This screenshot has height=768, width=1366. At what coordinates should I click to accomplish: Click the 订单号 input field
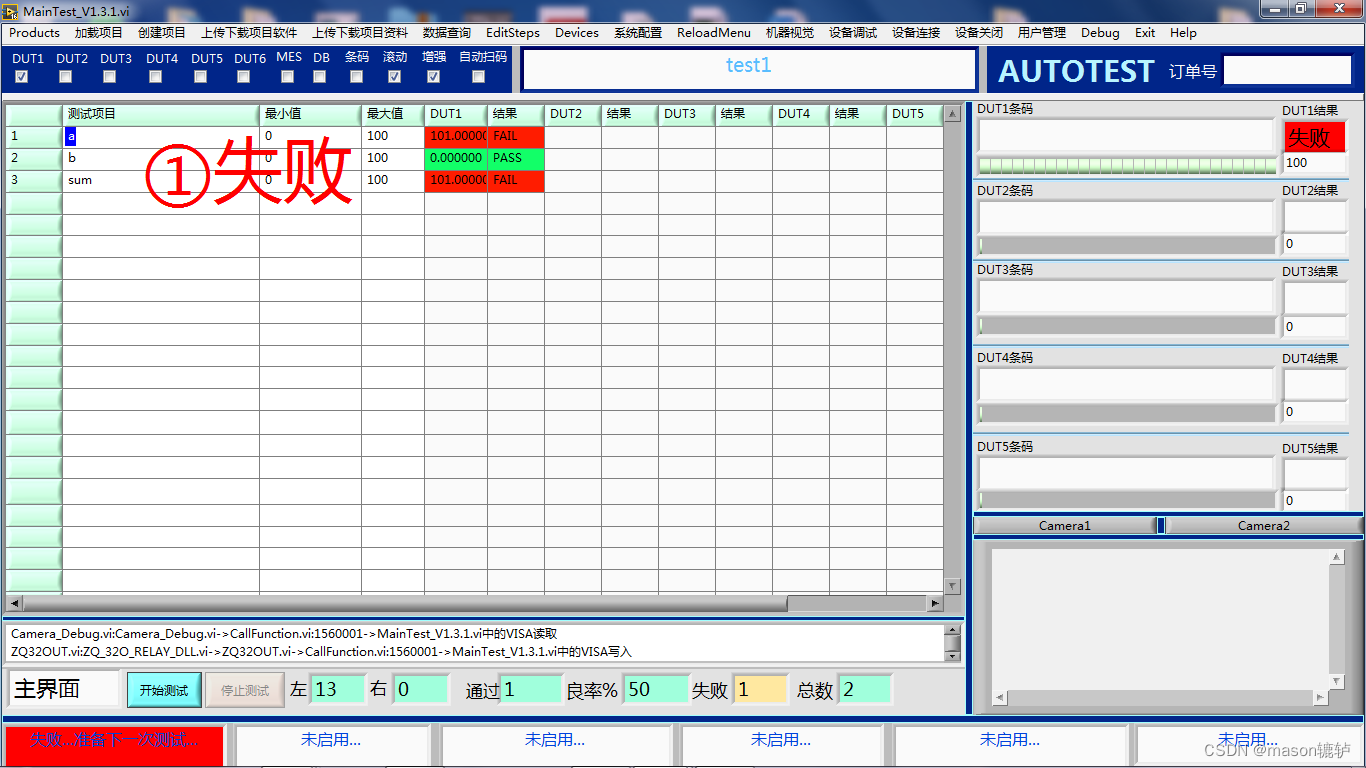click(1287, 70)
